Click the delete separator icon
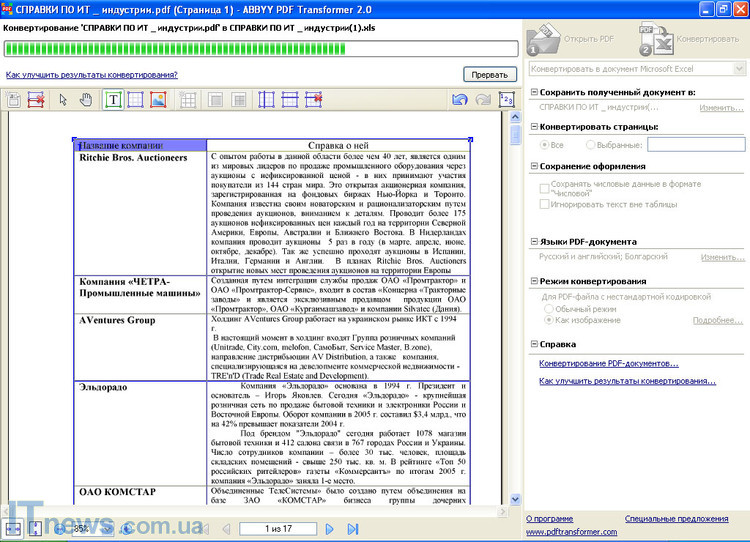The image size is (750, 542). click(x=314, y=100)
